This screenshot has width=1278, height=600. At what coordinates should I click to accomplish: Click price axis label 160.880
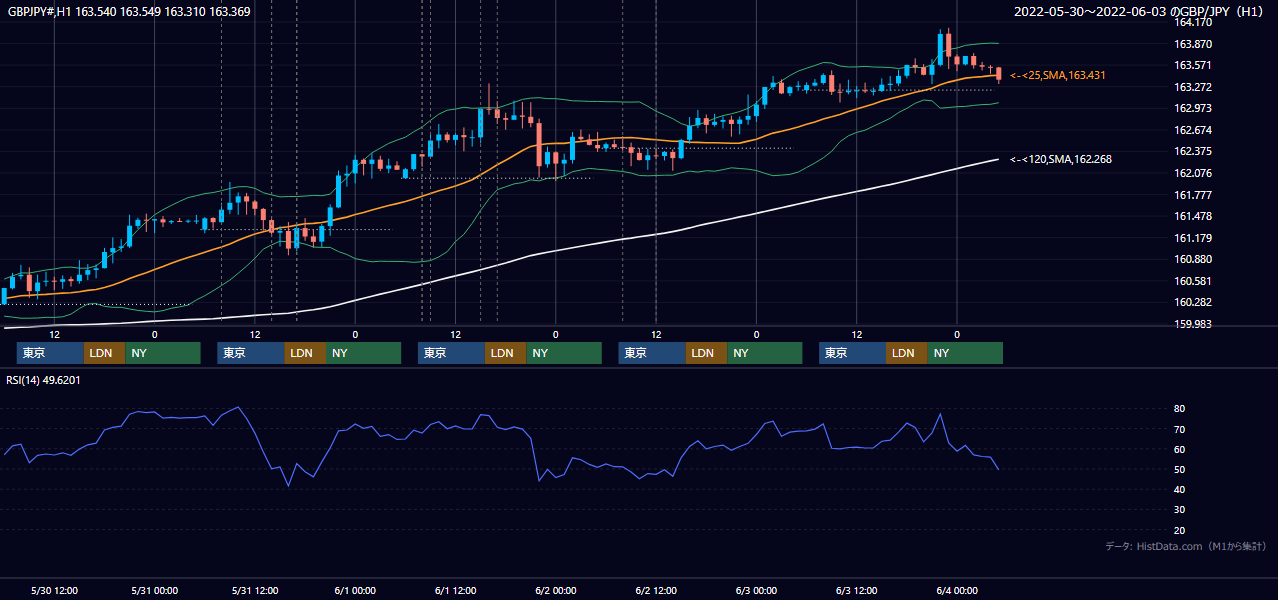click(1194, 259)
